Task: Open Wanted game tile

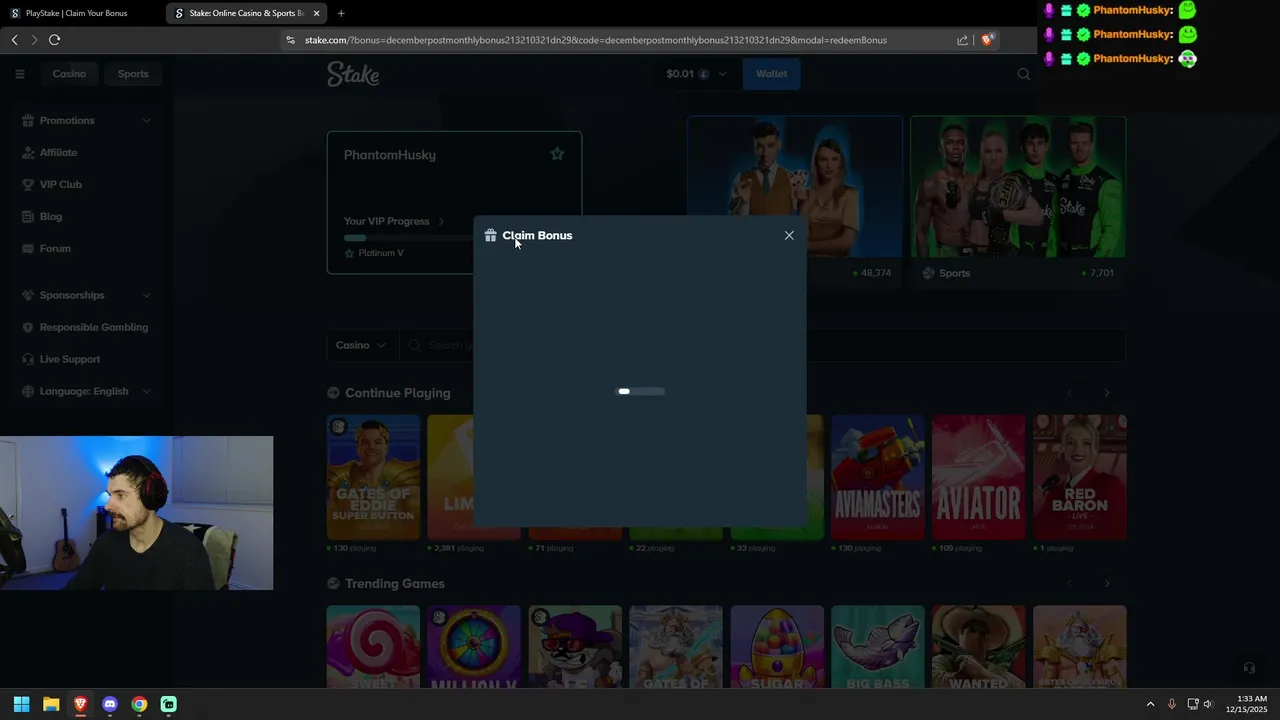Action: 978,647
